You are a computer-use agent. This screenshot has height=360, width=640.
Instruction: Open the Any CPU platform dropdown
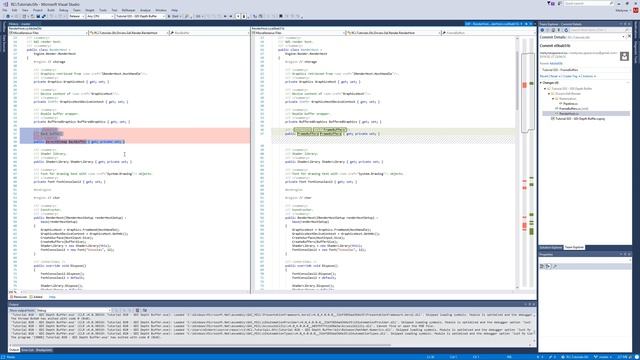pos(100,16)
